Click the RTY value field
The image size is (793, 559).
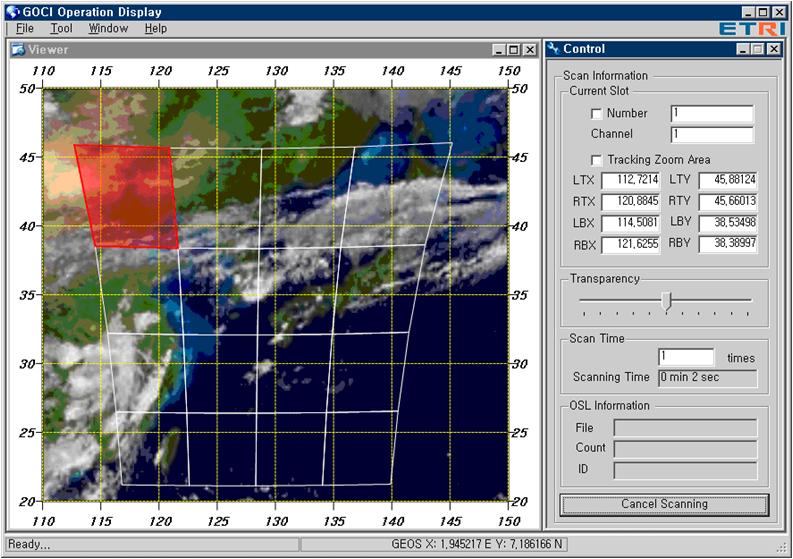[728, 202]
